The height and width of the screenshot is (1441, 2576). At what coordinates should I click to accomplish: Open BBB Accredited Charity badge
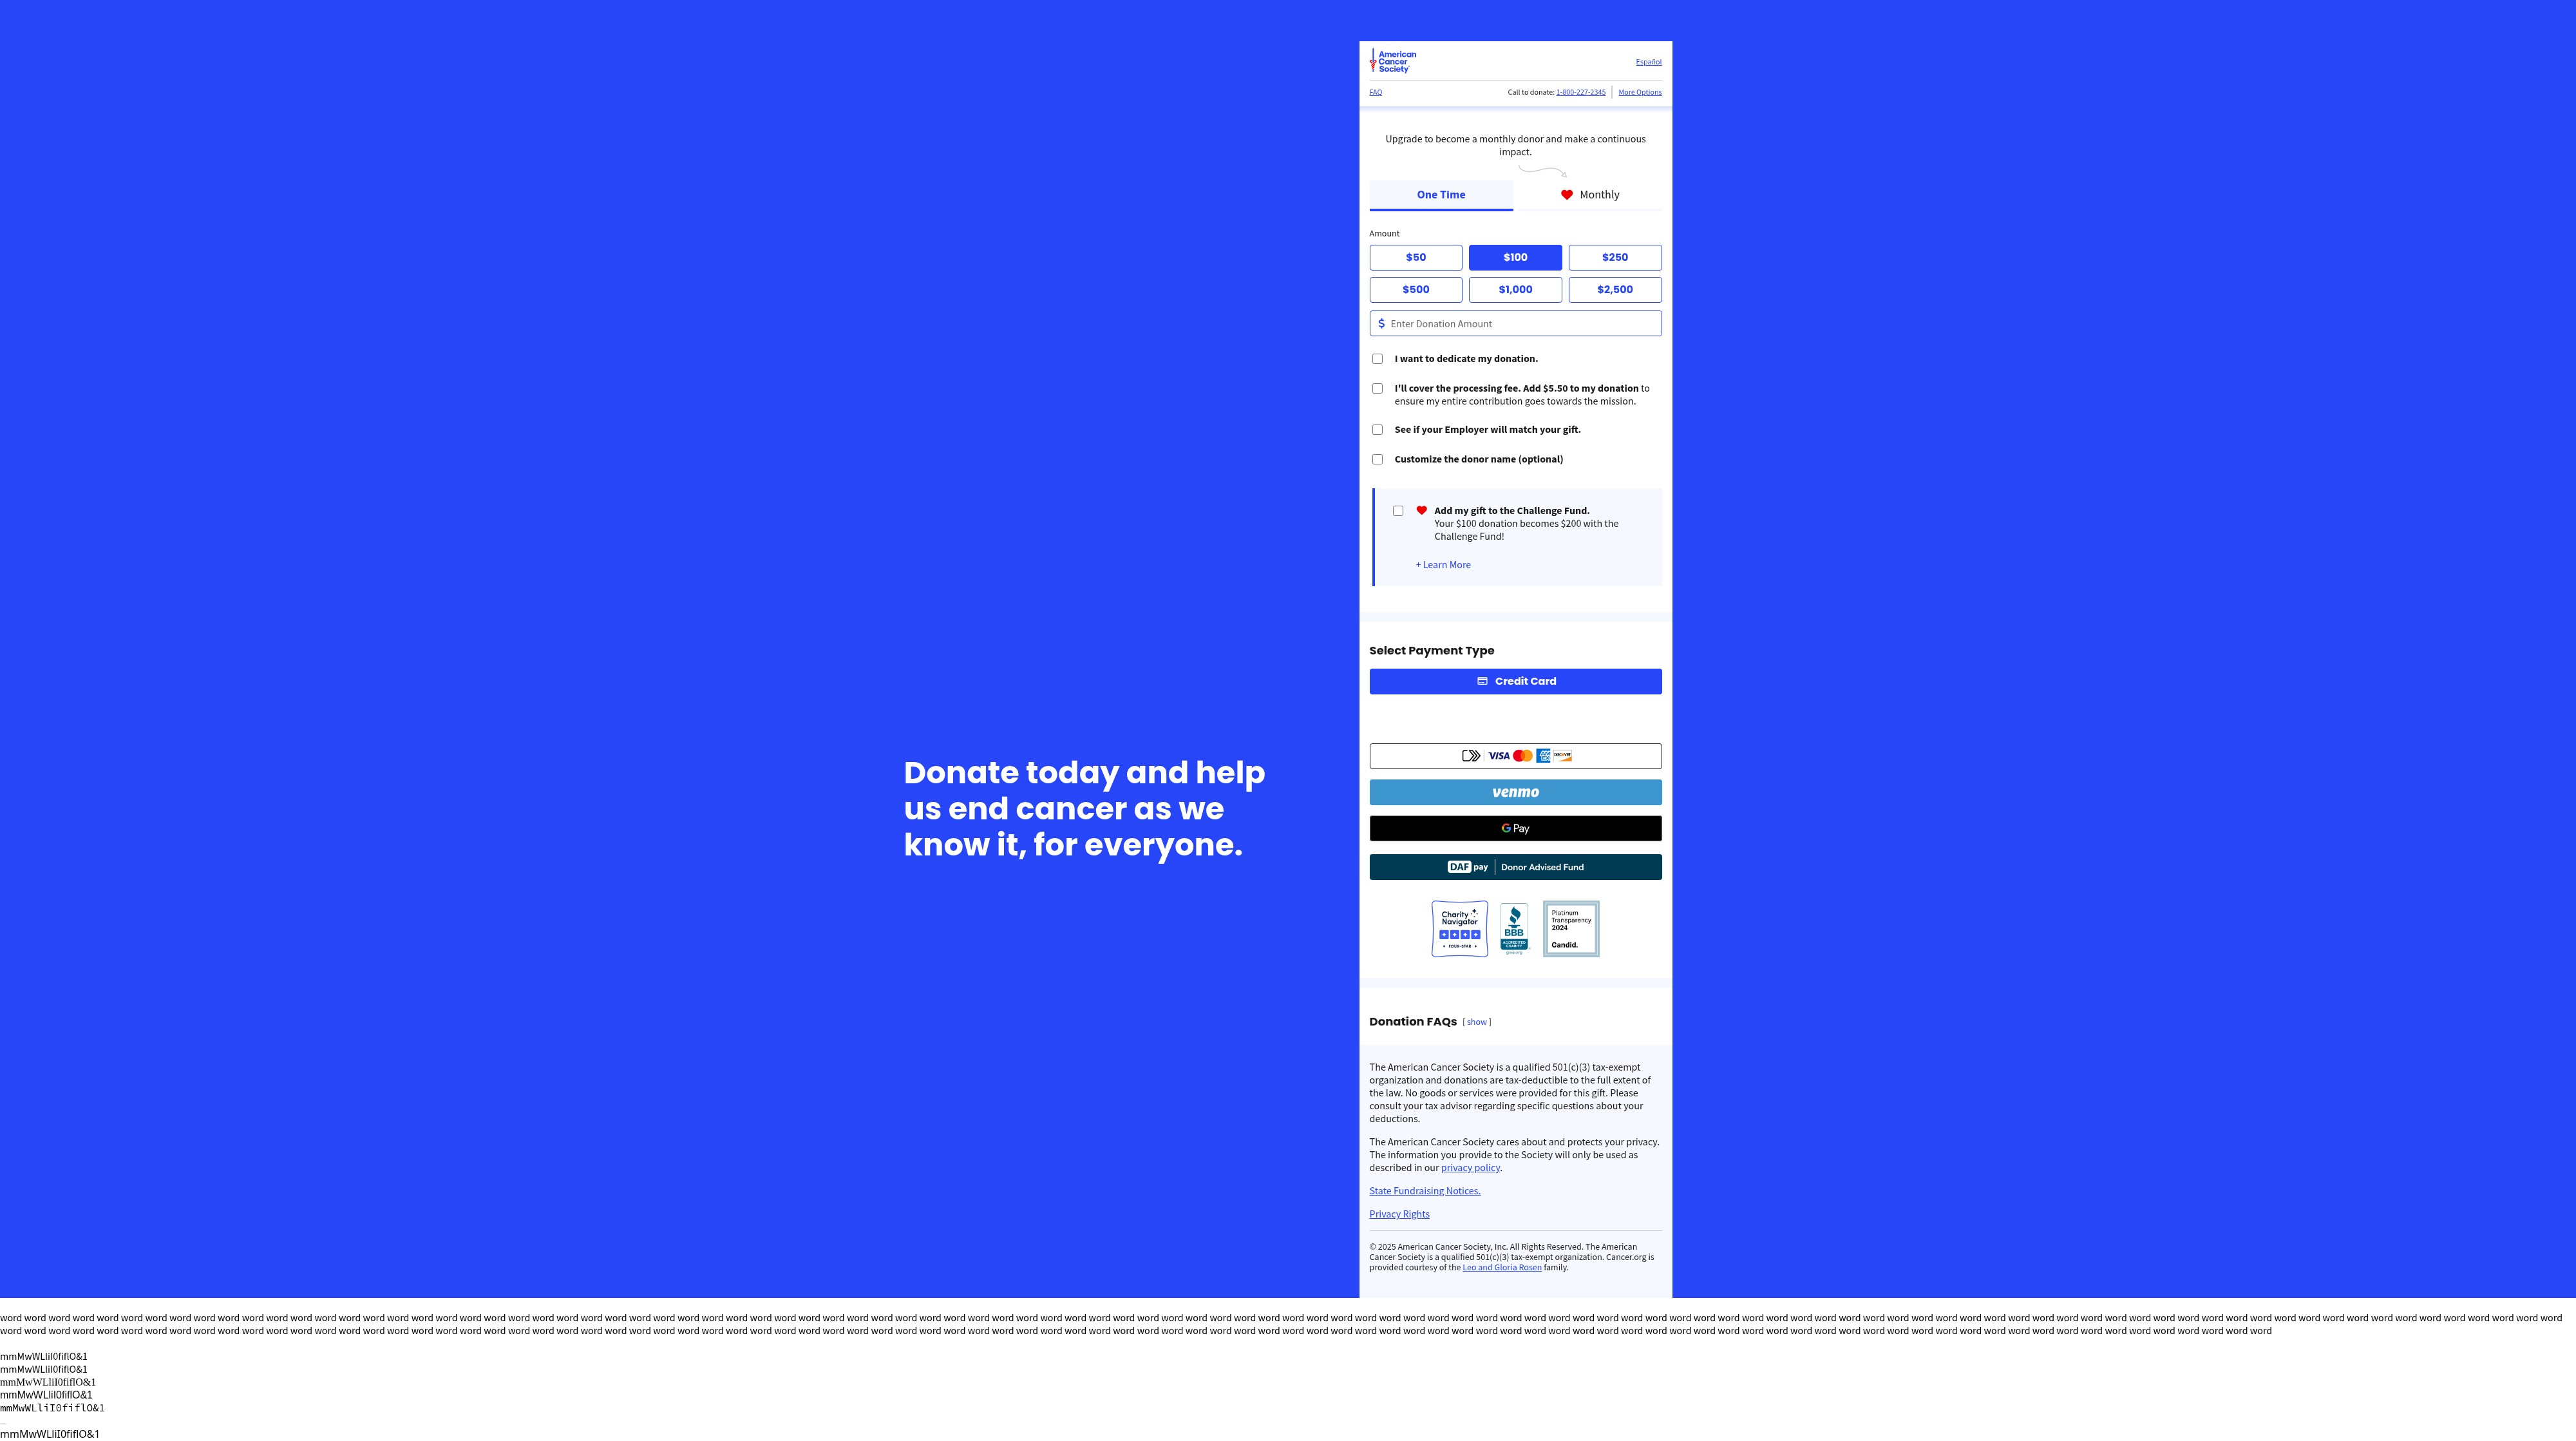1514,929
